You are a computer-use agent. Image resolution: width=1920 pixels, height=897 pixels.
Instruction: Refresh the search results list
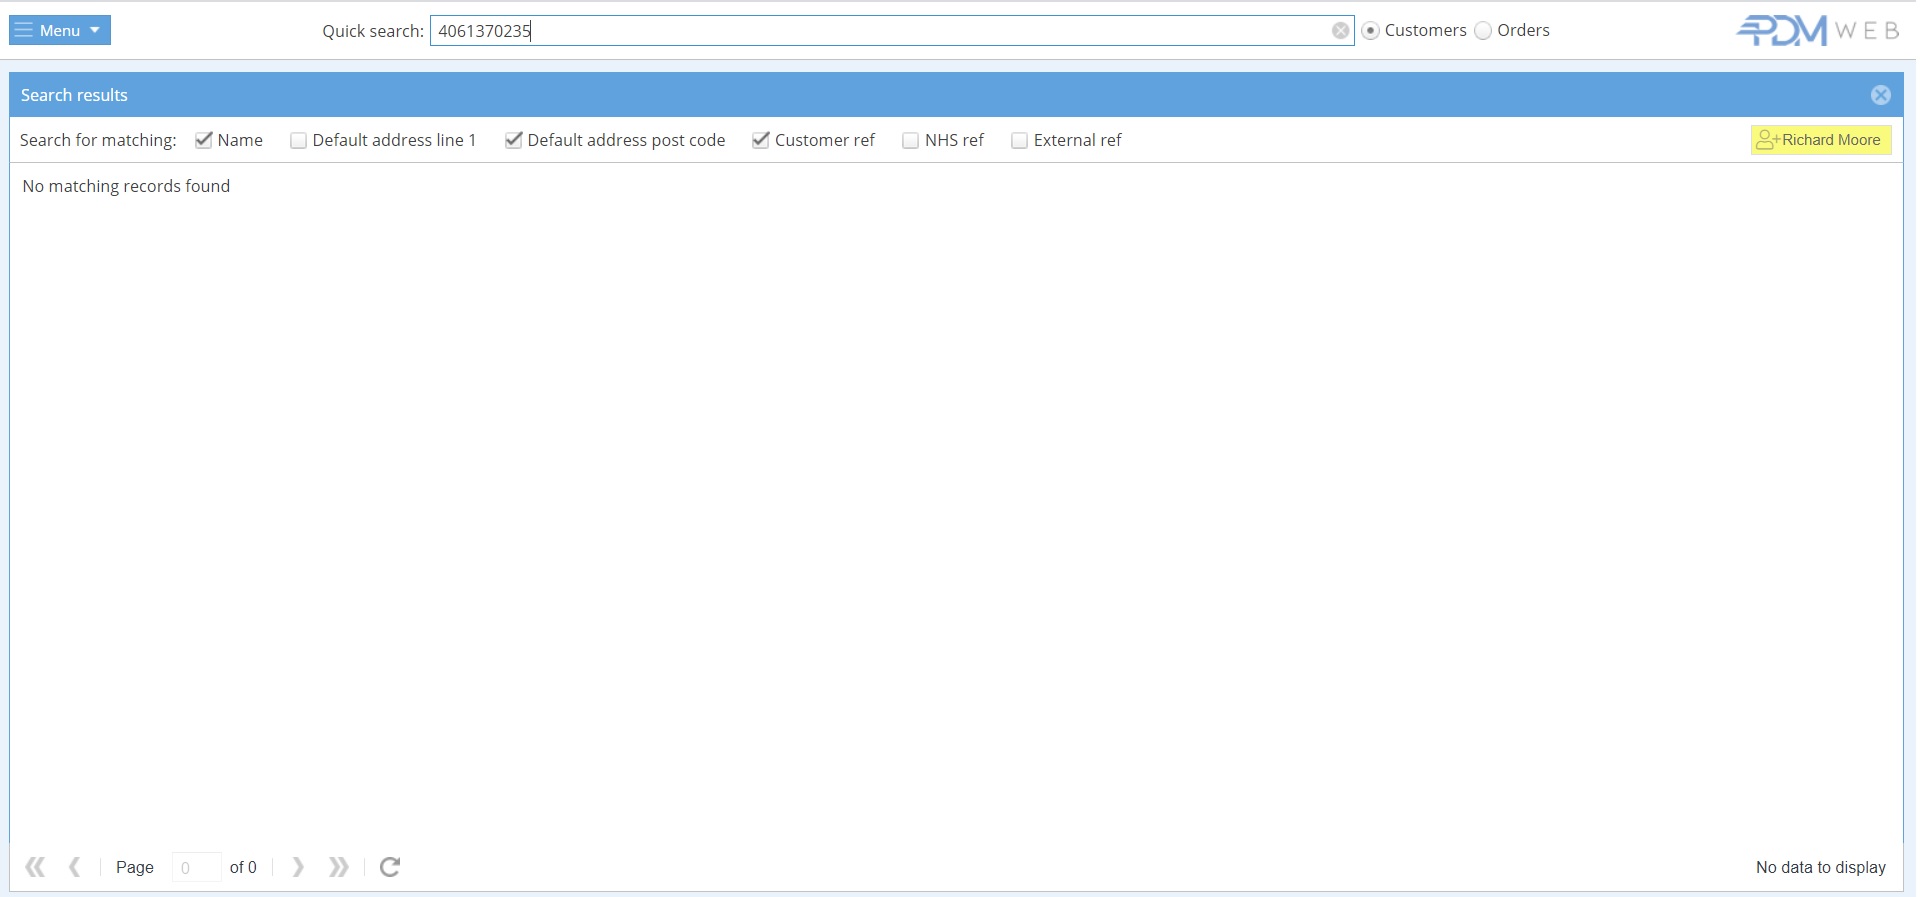[390, 867]
